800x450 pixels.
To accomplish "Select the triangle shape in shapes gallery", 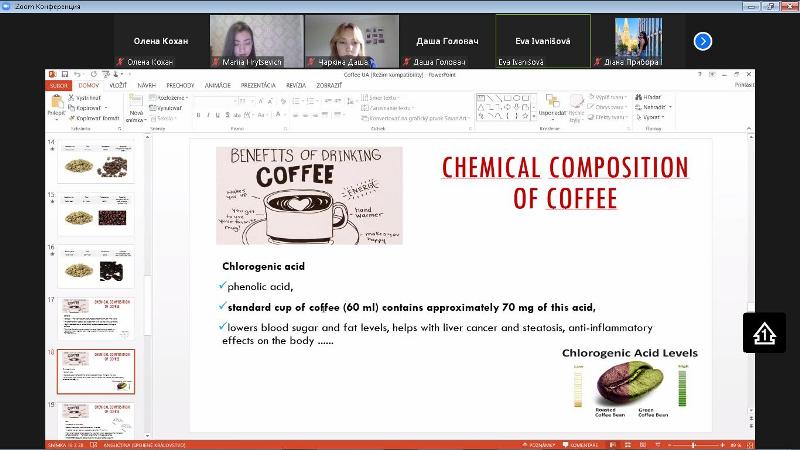I will [481, 107].
